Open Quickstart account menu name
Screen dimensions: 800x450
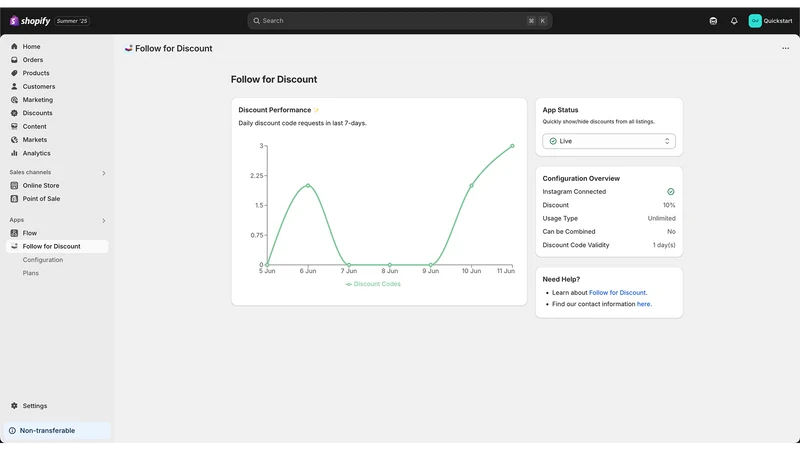coord(778,21)
